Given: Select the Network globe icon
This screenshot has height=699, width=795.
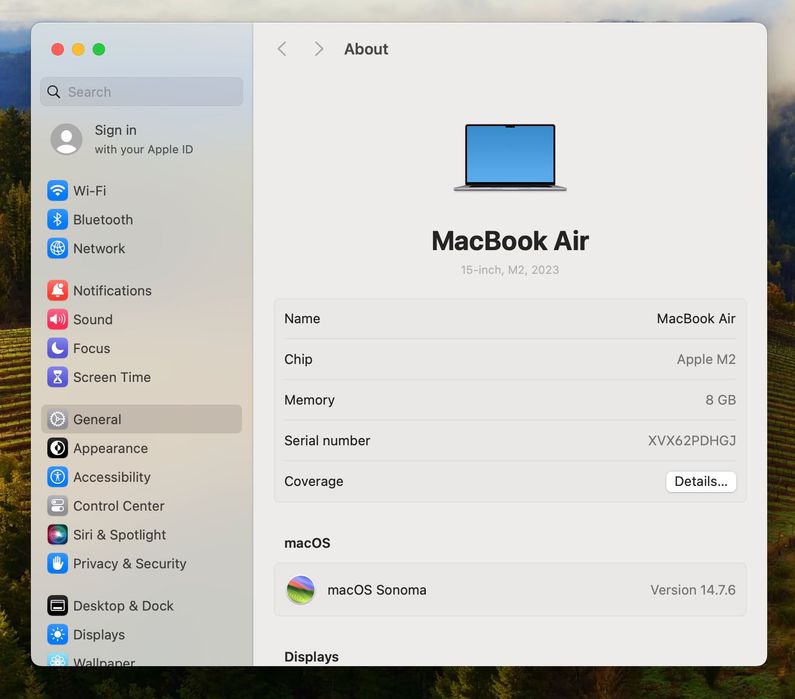Looking at the screenshot, I should [57, 248].
